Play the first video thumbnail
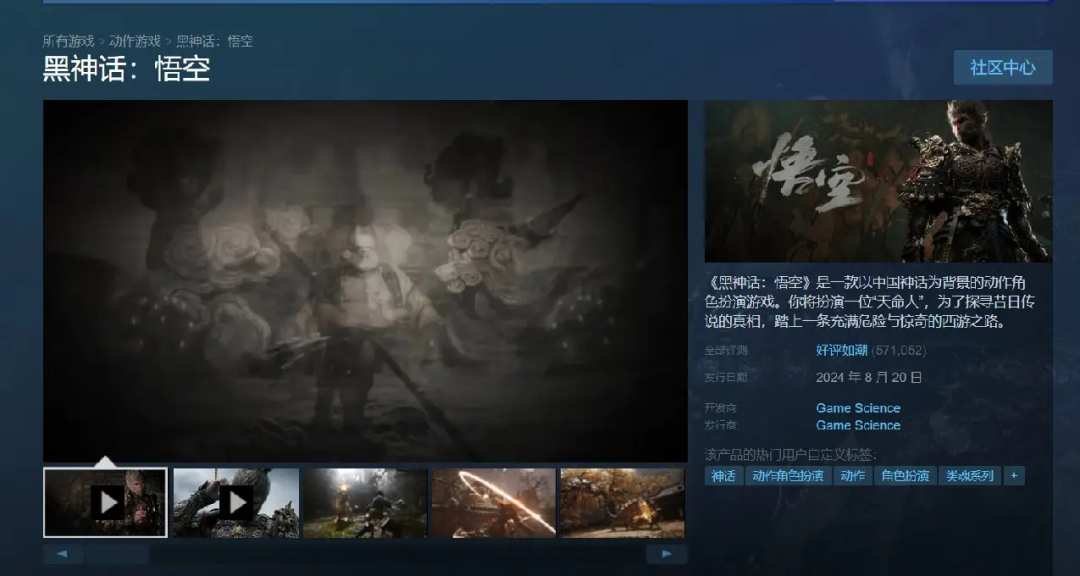Screen dimensions: 1080x576 tap(105, 502)
